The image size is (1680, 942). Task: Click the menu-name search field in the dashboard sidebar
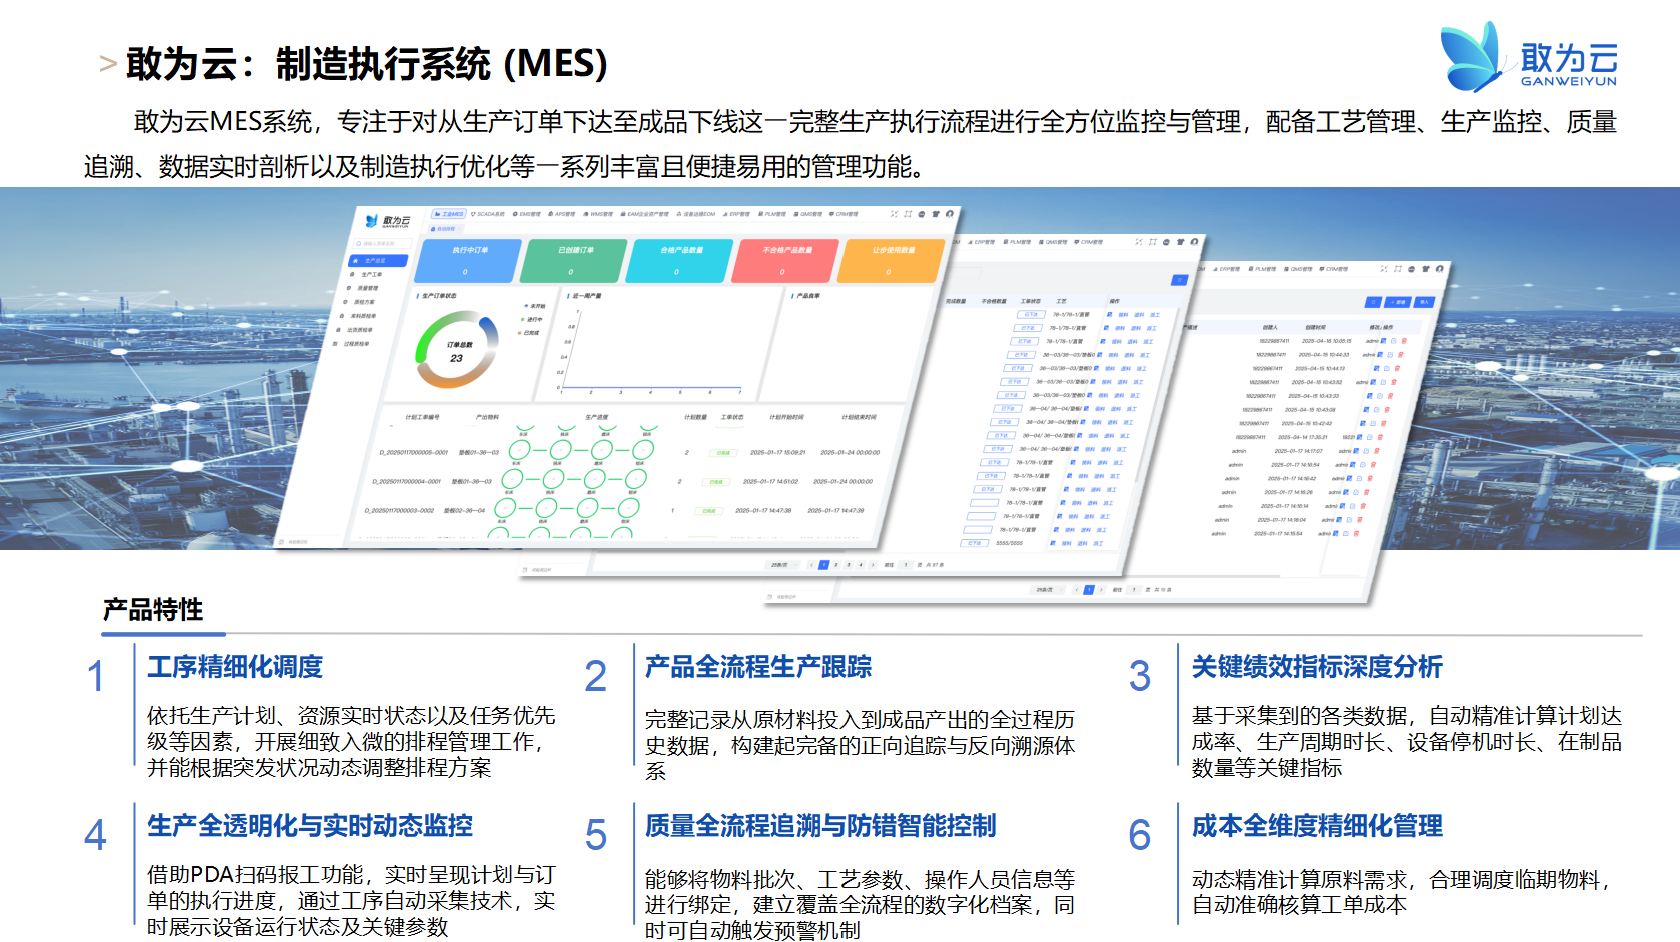click(382, 243)
